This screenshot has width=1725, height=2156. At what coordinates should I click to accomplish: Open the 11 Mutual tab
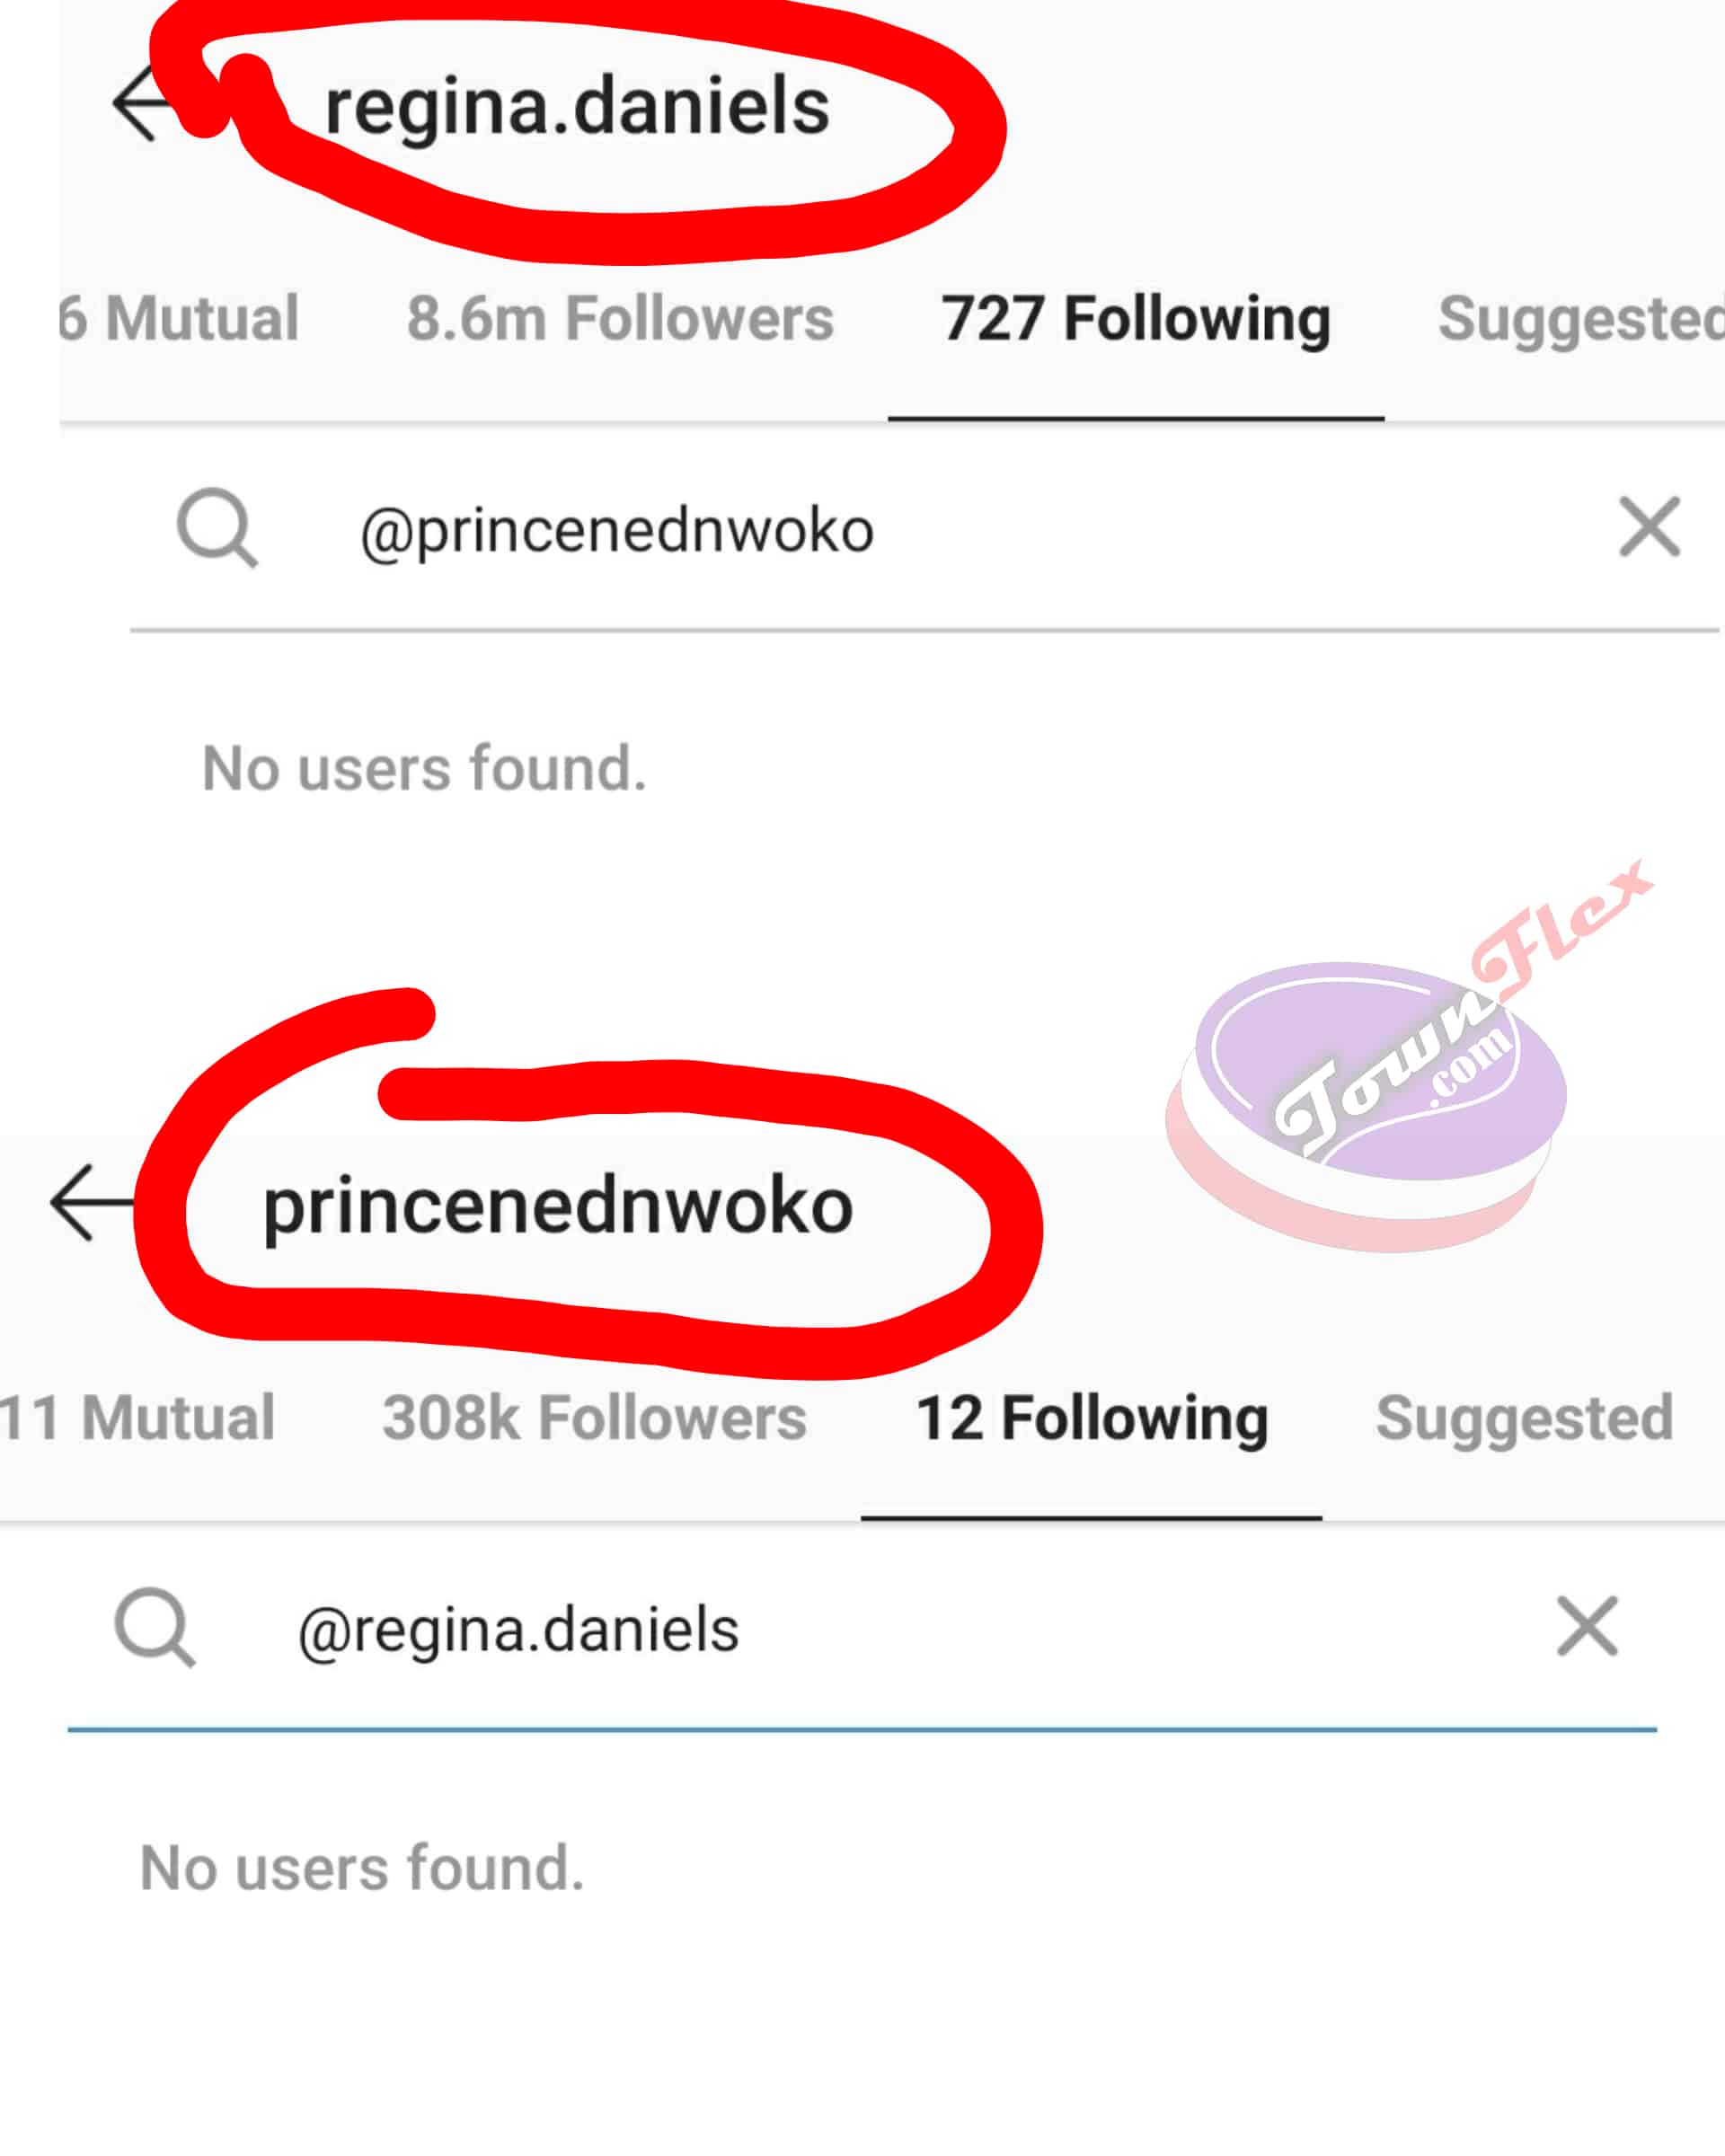point(137,1418)
